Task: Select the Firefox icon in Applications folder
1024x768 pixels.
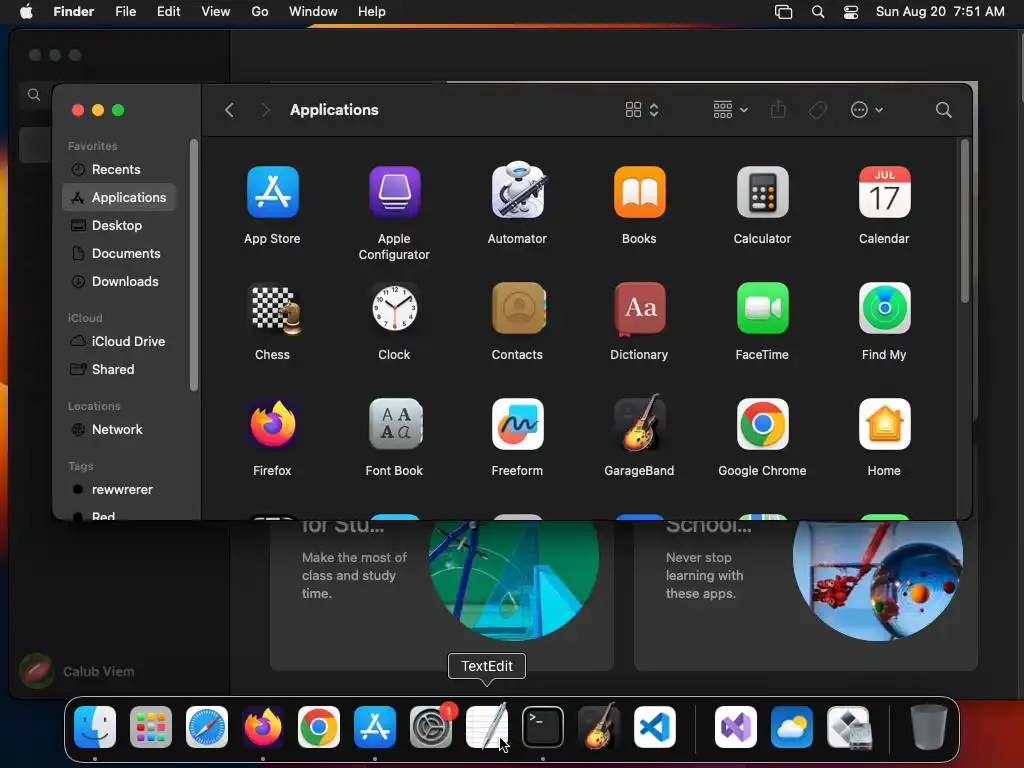Action: click(x=272, y=424)
